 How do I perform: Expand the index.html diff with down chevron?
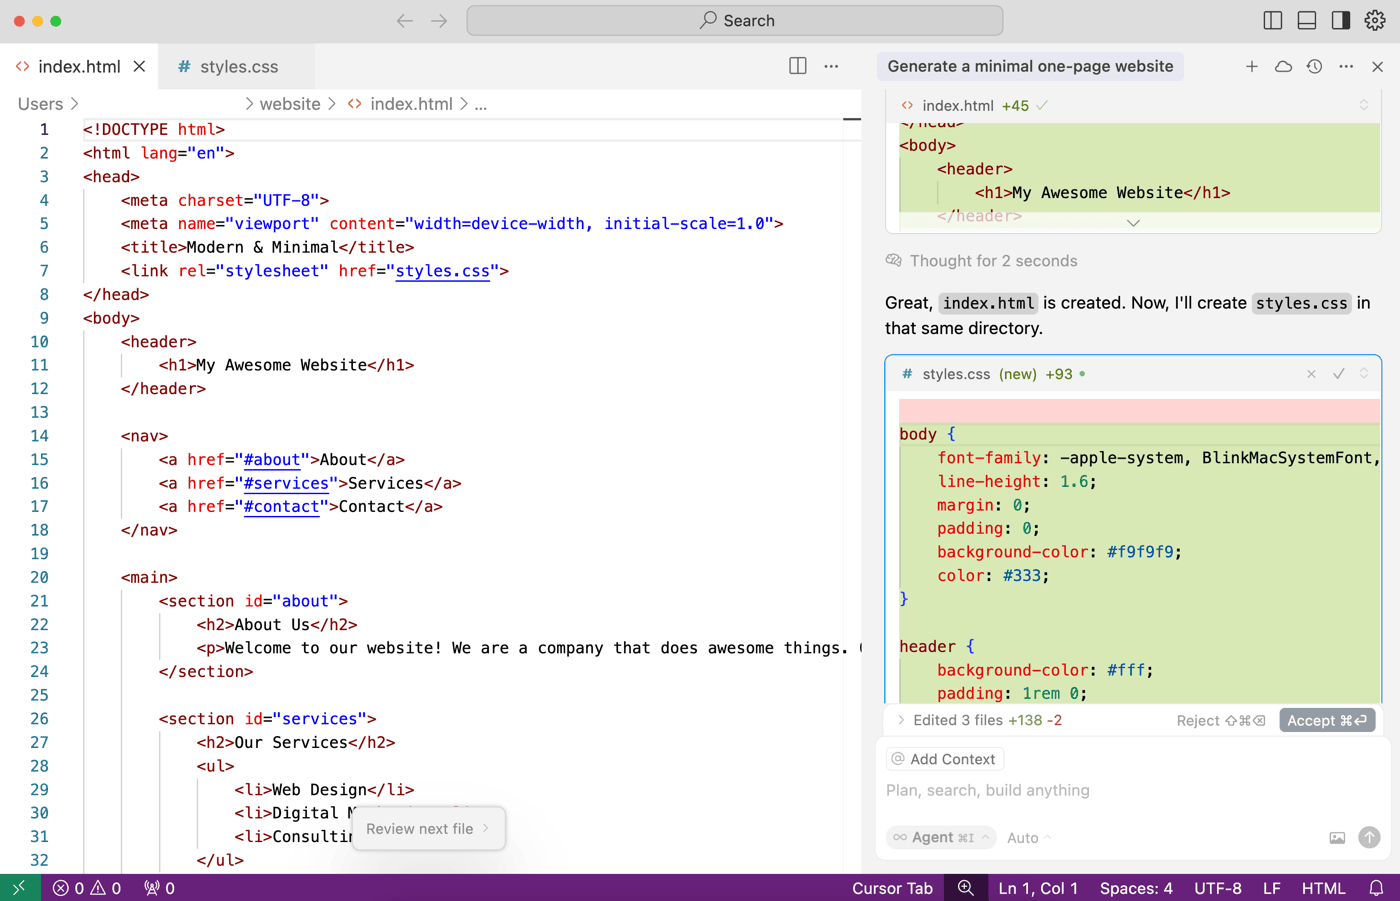click(x=1133, y=223)
